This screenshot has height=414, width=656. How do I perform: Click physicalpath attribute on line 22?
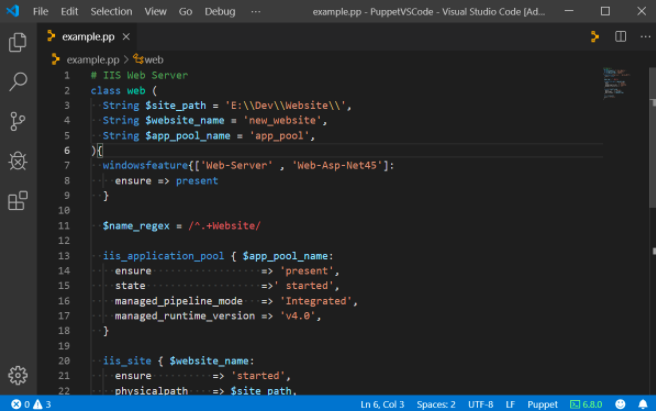pos(151,391)
